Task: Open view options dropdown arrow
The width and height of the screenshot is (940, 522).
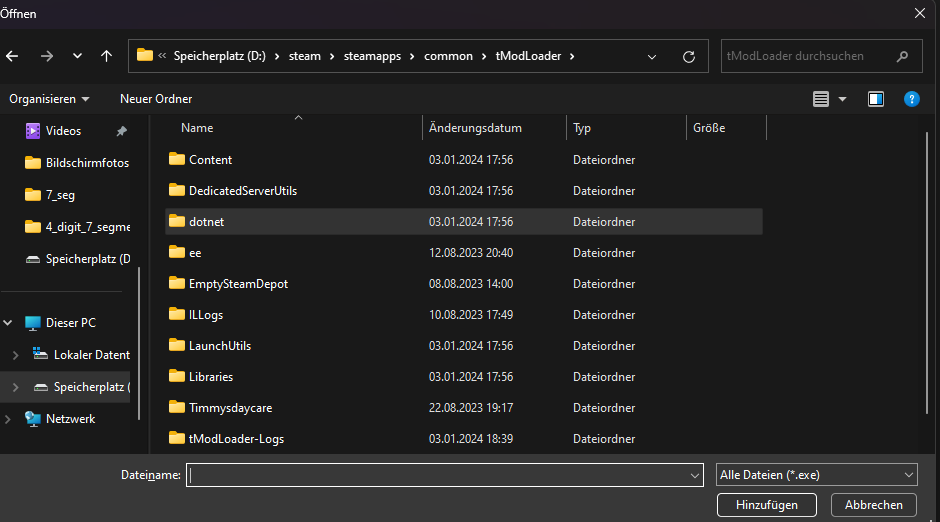Action: click(x=842, y=99)
